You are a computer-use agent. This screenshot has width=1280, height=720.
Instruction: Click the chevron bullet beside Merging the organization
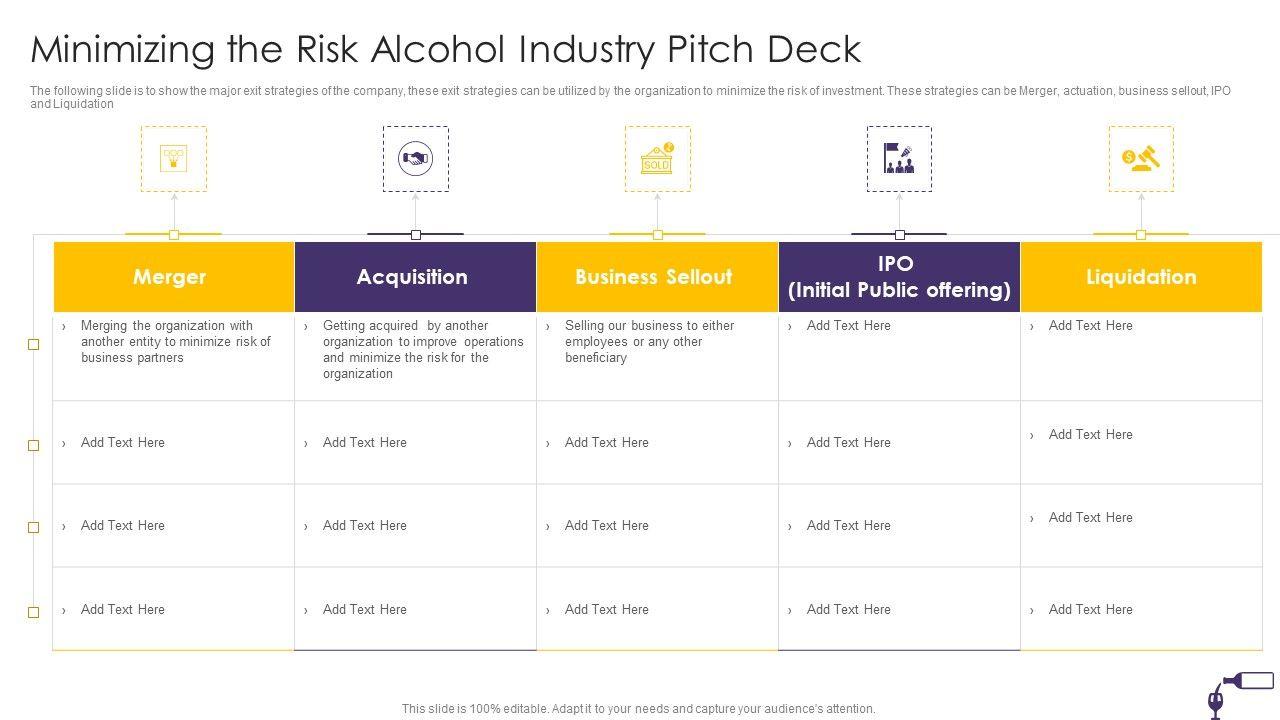[64, 326]
